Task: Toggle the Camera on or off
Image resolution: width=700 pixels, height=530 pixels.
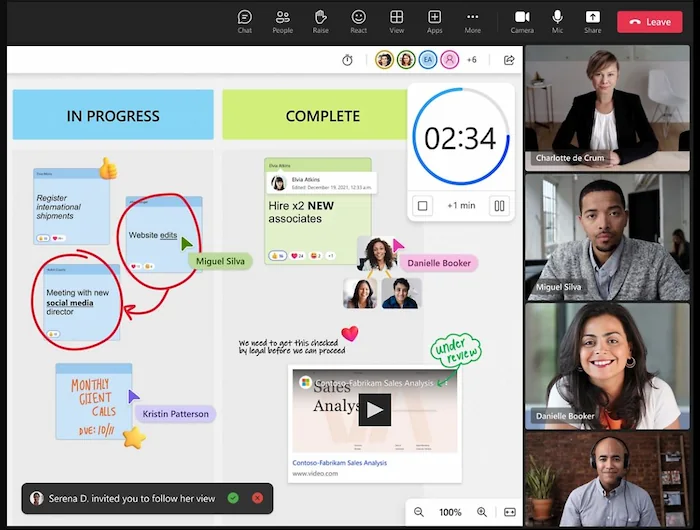Action: 522,21
